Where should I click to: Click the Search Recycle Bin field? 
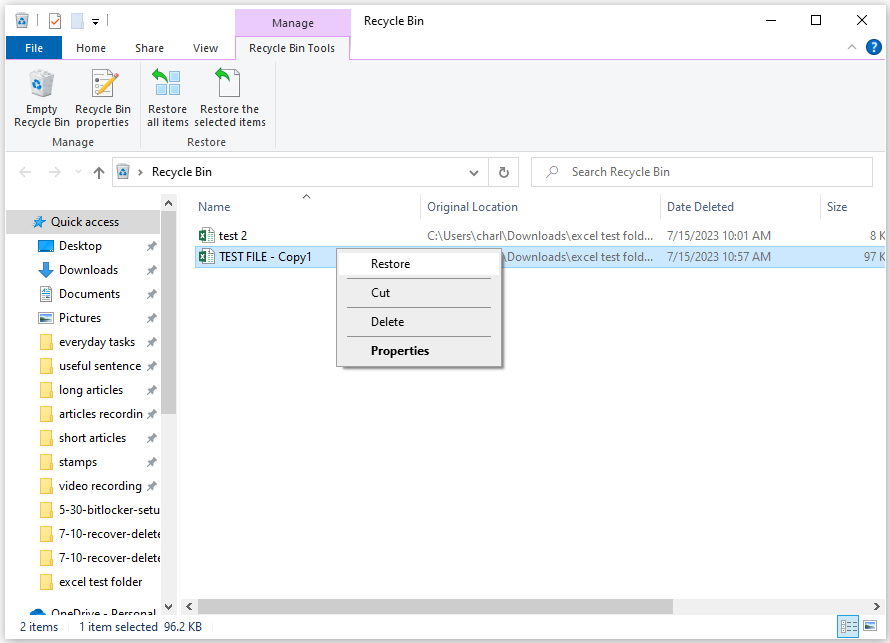(x=702, y=172)
